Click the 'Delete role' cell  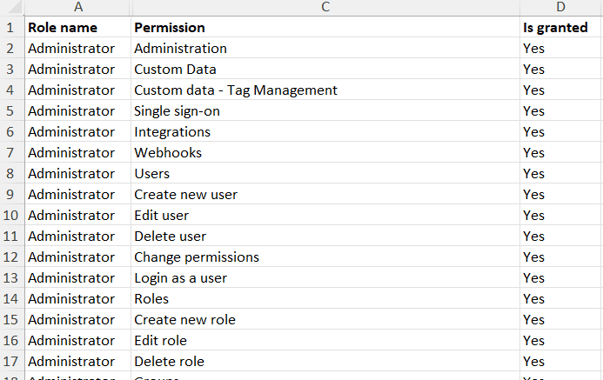coord(325,361)
